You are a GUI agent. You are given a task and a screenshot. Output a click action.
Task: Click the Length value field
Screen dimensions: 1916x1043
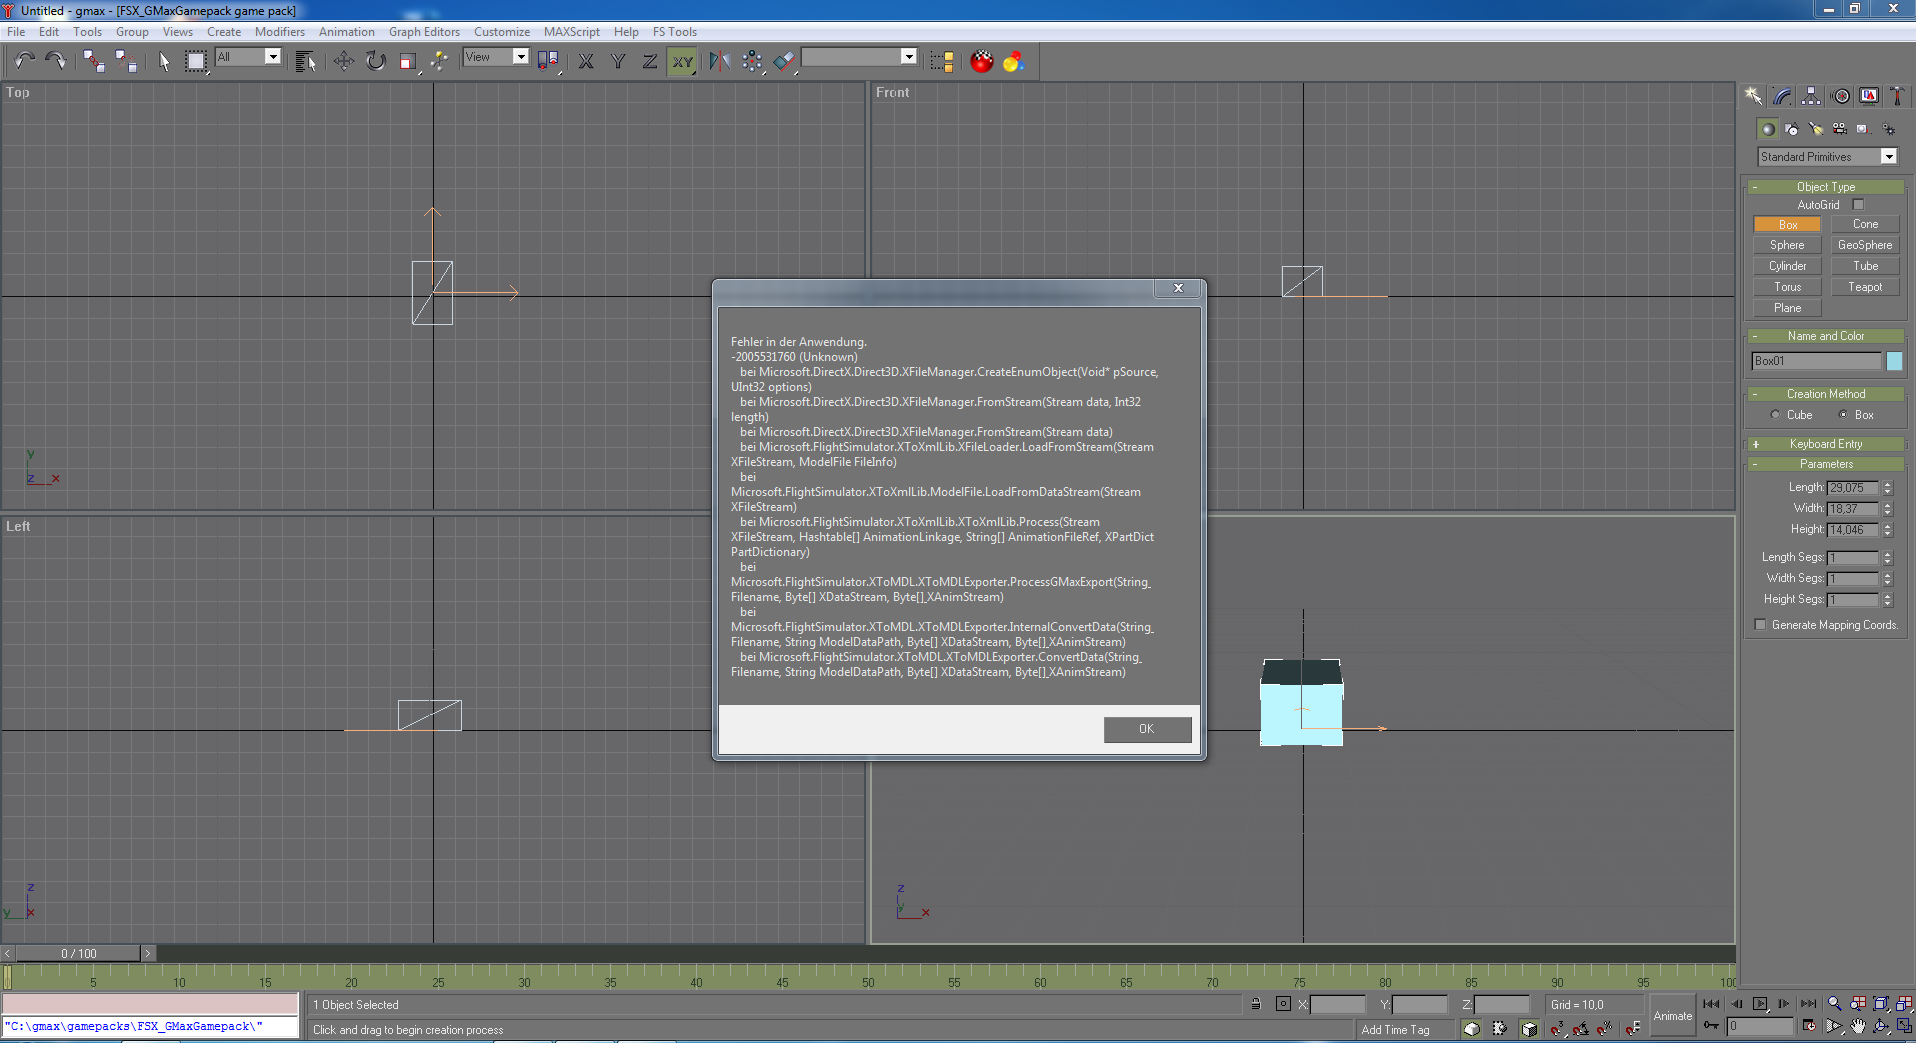1853,488
